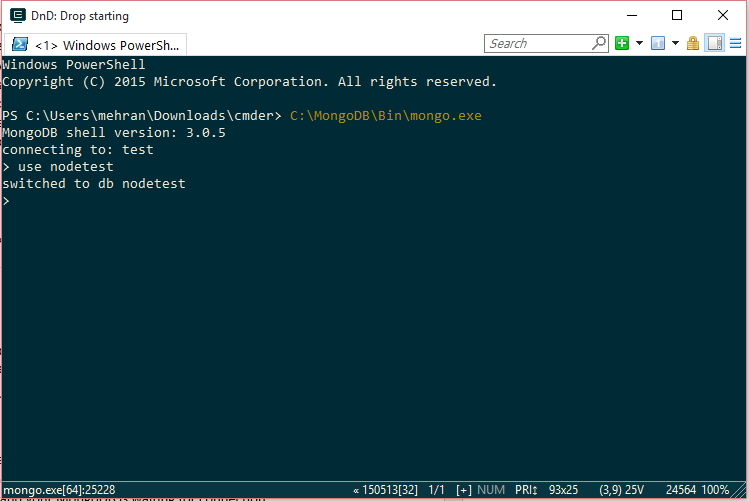This screenshot has width=749, height=501.
Task: Click the [+] new console status item
Action: click(463, 490)
